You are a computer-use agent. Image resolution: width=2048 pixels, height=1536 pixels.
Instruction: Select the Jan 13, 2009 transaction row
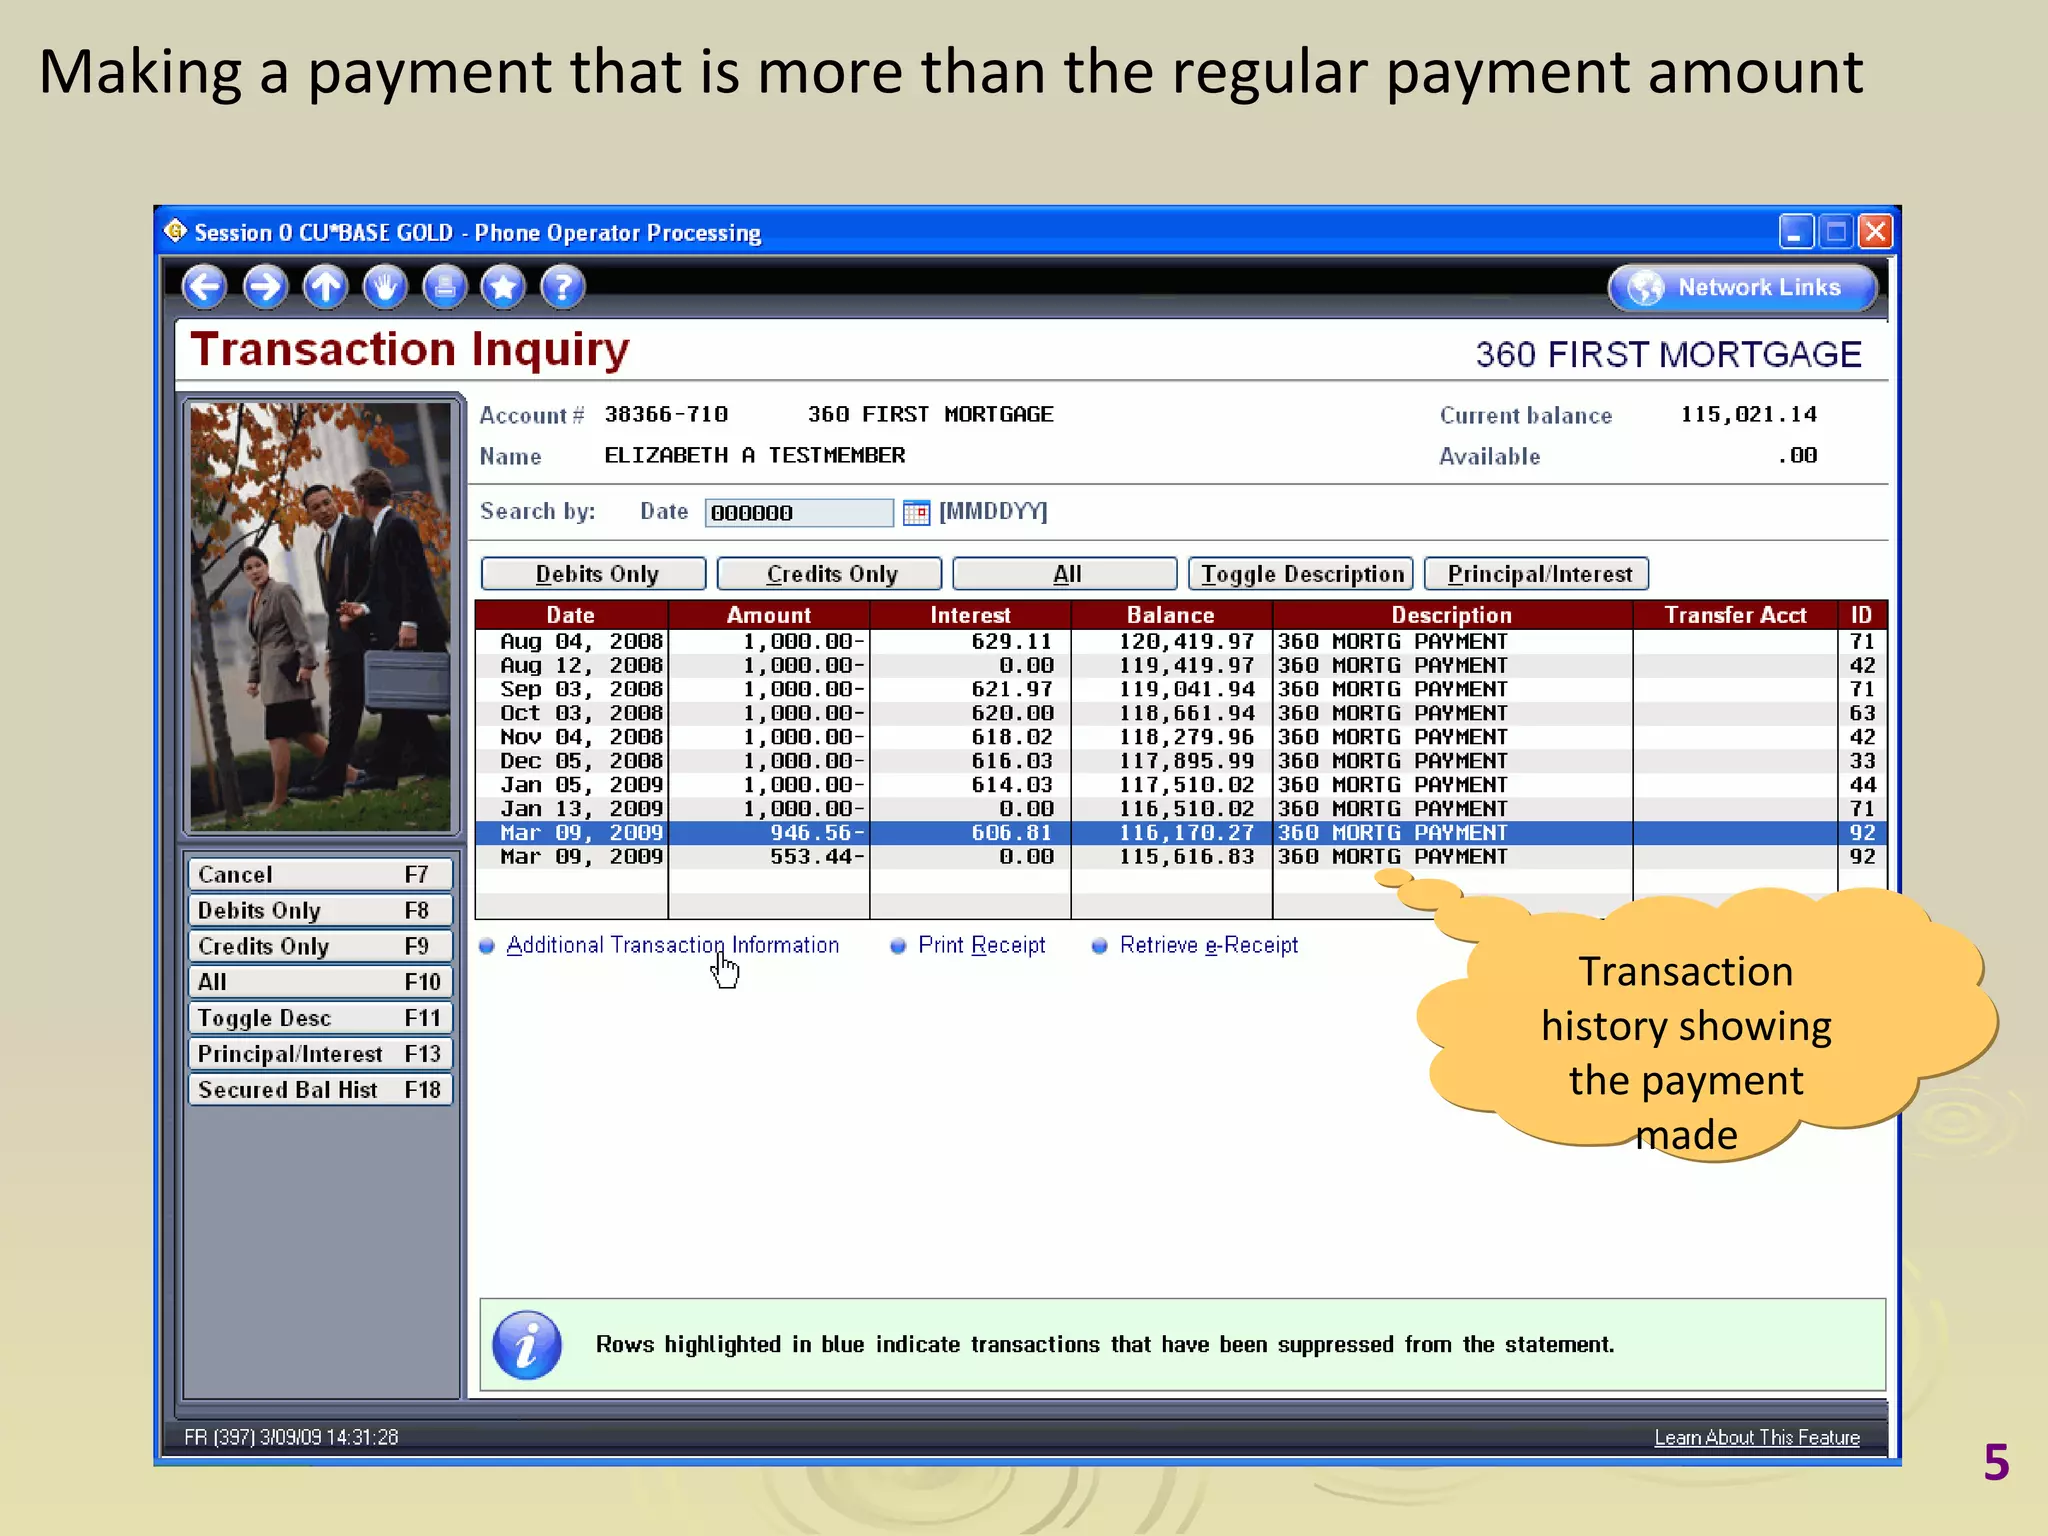pos(1181,809)
